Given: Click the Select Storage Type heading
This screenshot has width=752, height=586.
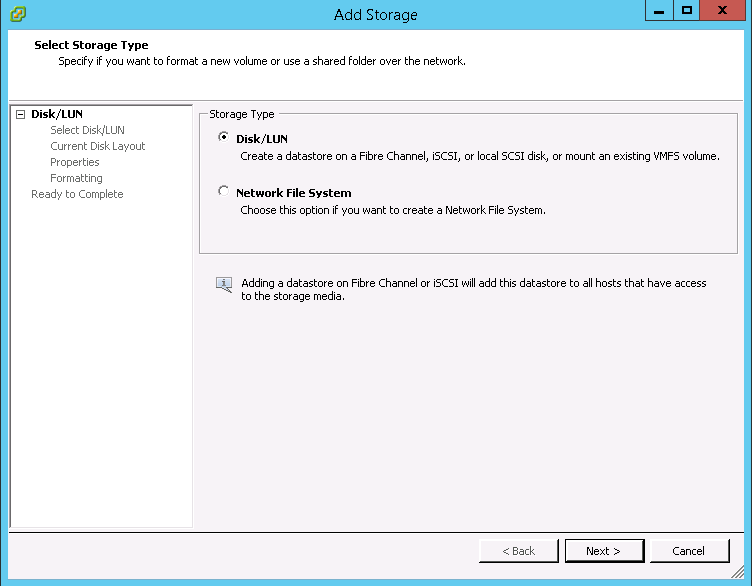Looking at the screenshot, I should pos(91,45).
